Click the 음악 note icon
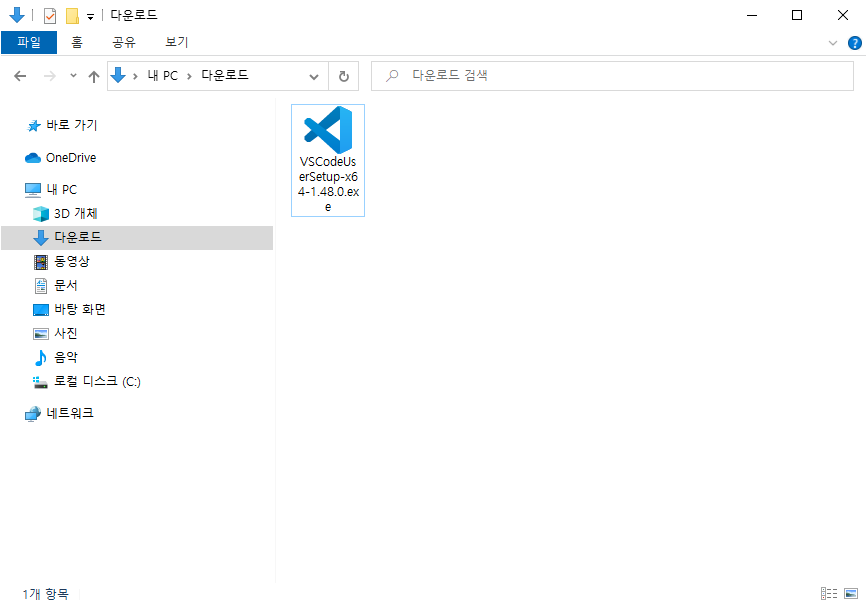 click(41, 358)
